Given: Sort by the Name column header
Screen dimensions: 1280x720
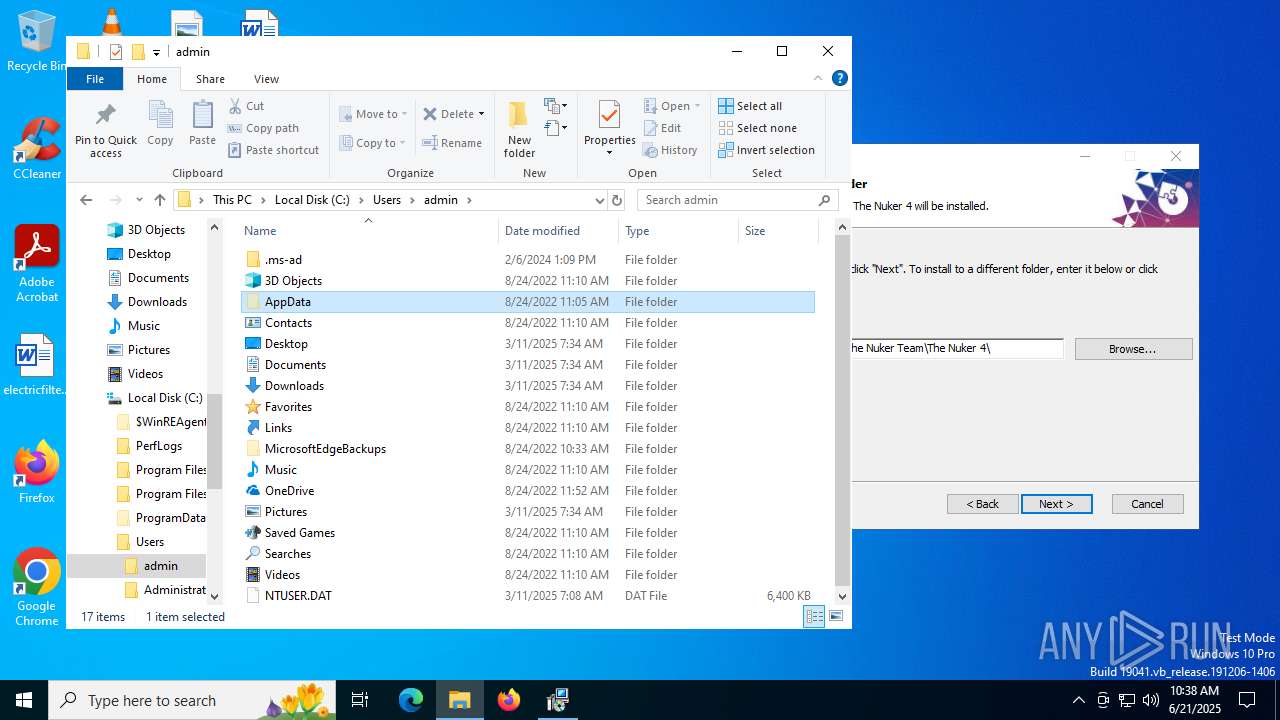Looking at the screenshot, I should pos(370,231).
